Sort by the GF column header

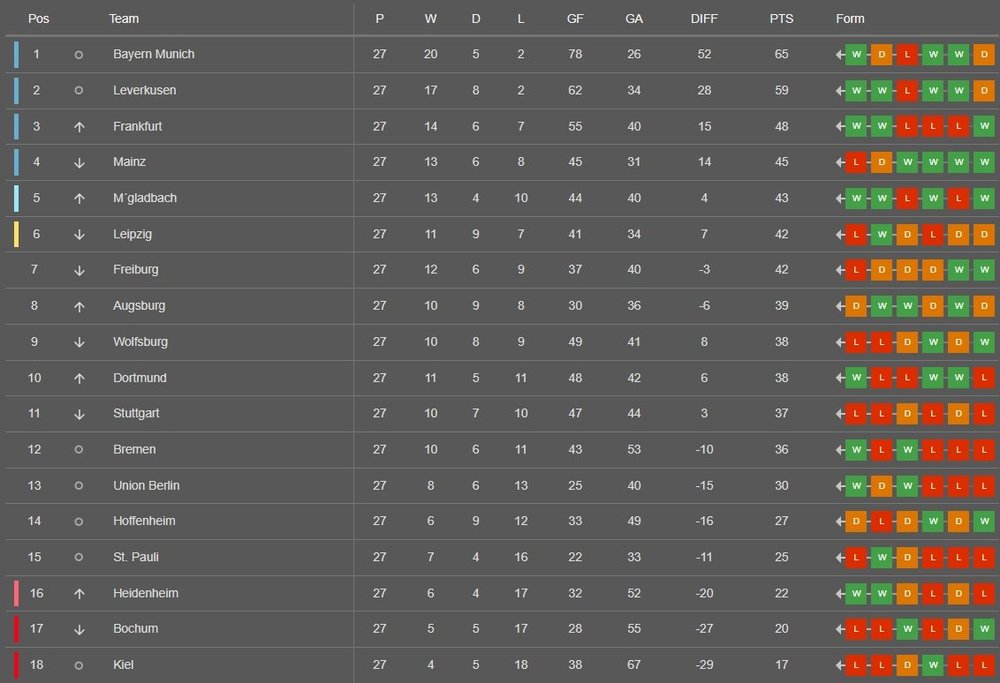[x=575, y=19]
